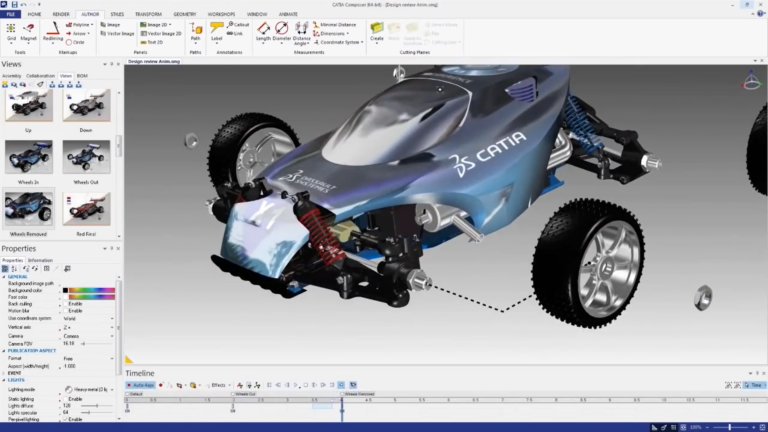This screenshot has height=432, width=768.
Task: Open the Polyline dropdown
Action: [x=92, y=24]
